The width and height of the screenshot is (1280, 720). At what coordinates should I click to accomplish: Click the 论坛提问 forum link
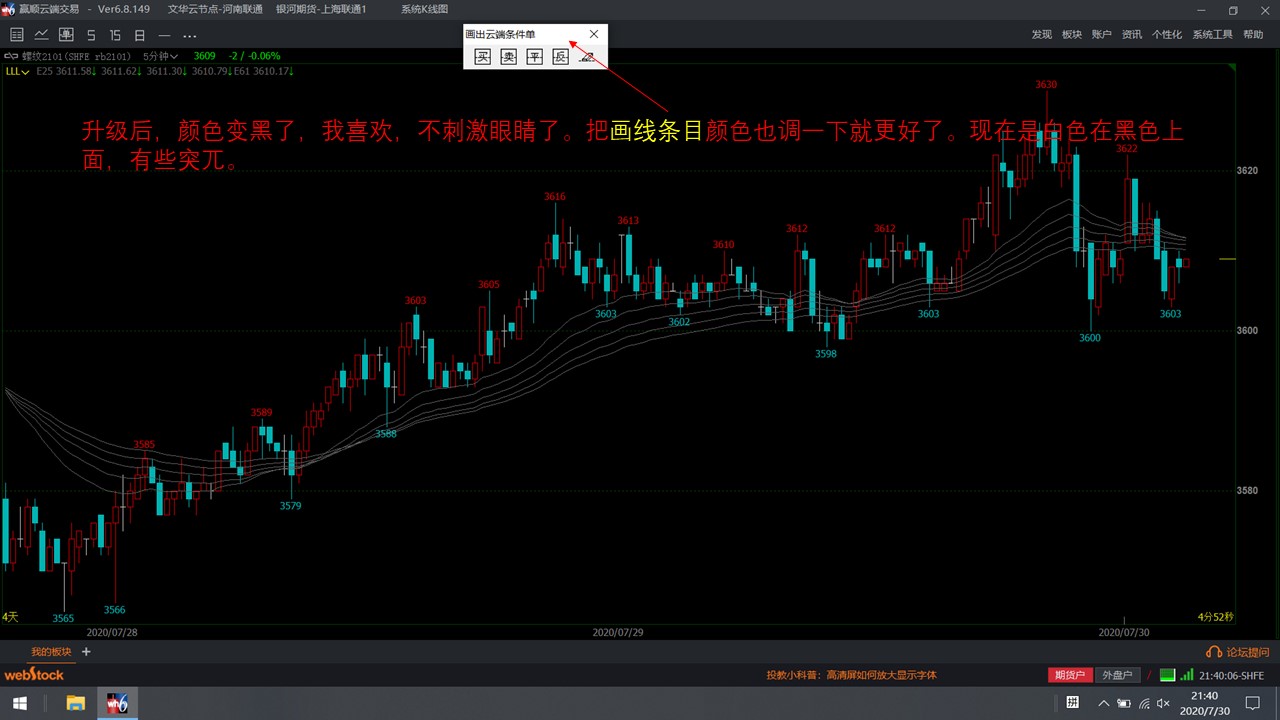coord(1238,652)
